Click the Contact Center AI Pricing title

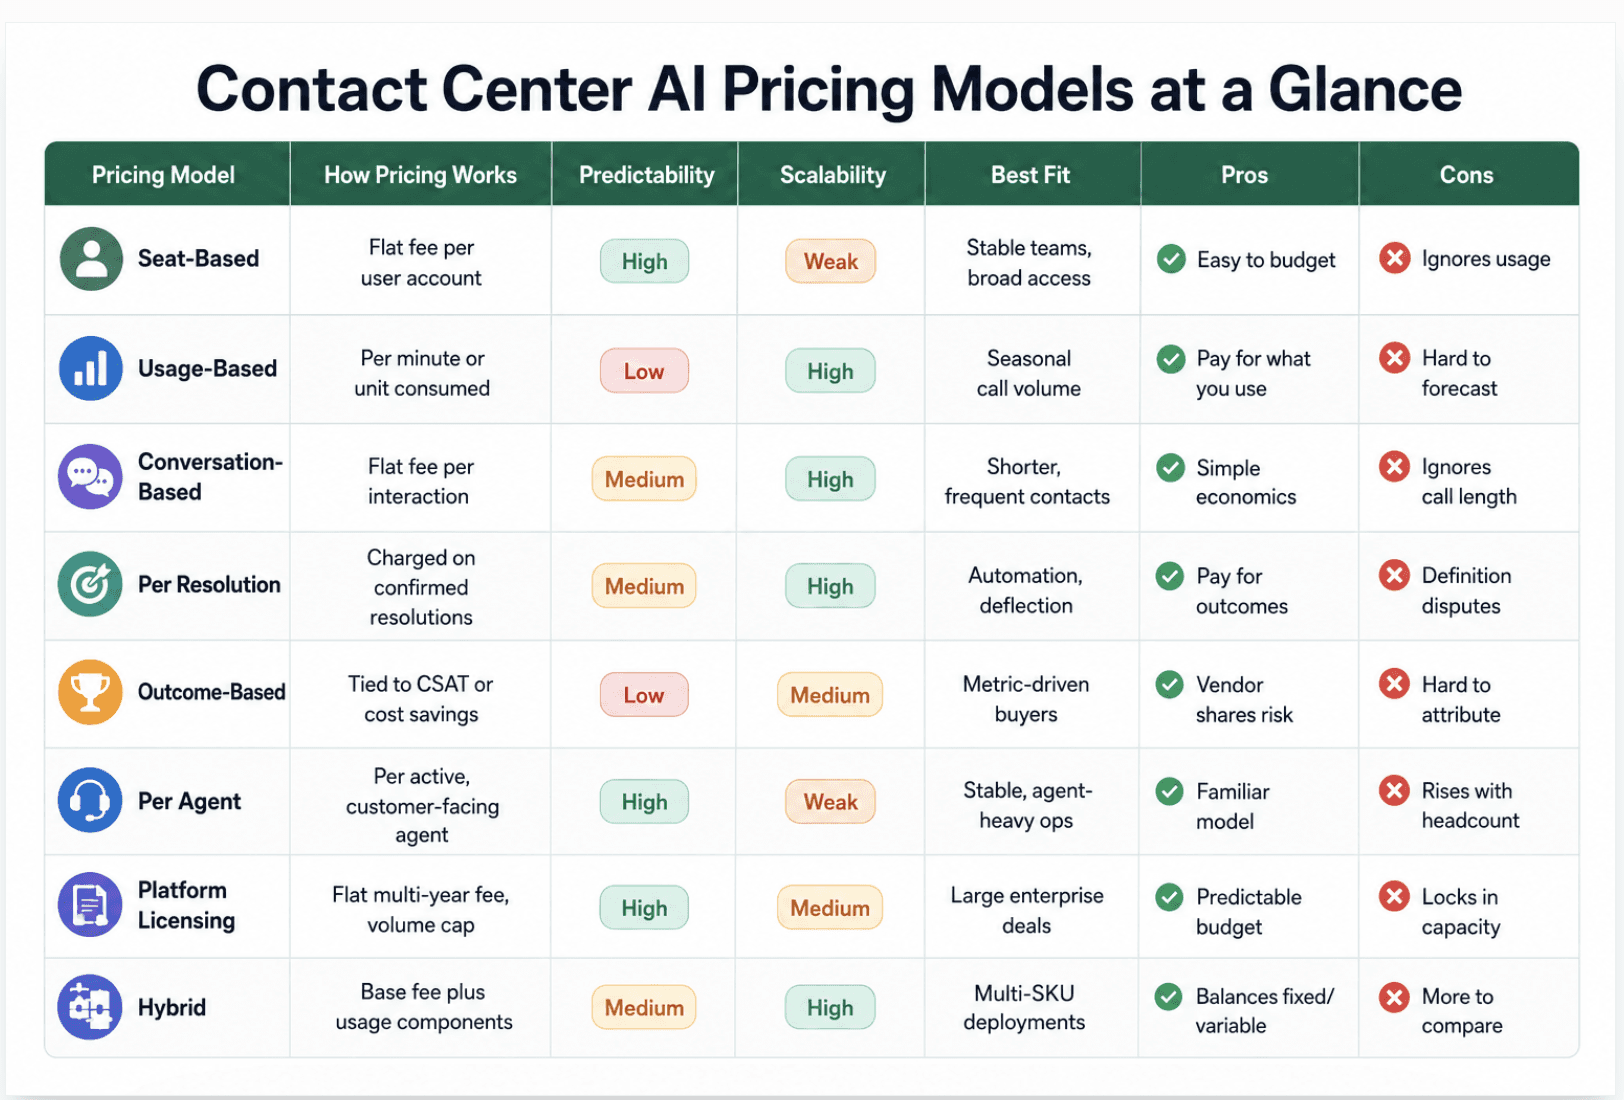pos(829,89)
